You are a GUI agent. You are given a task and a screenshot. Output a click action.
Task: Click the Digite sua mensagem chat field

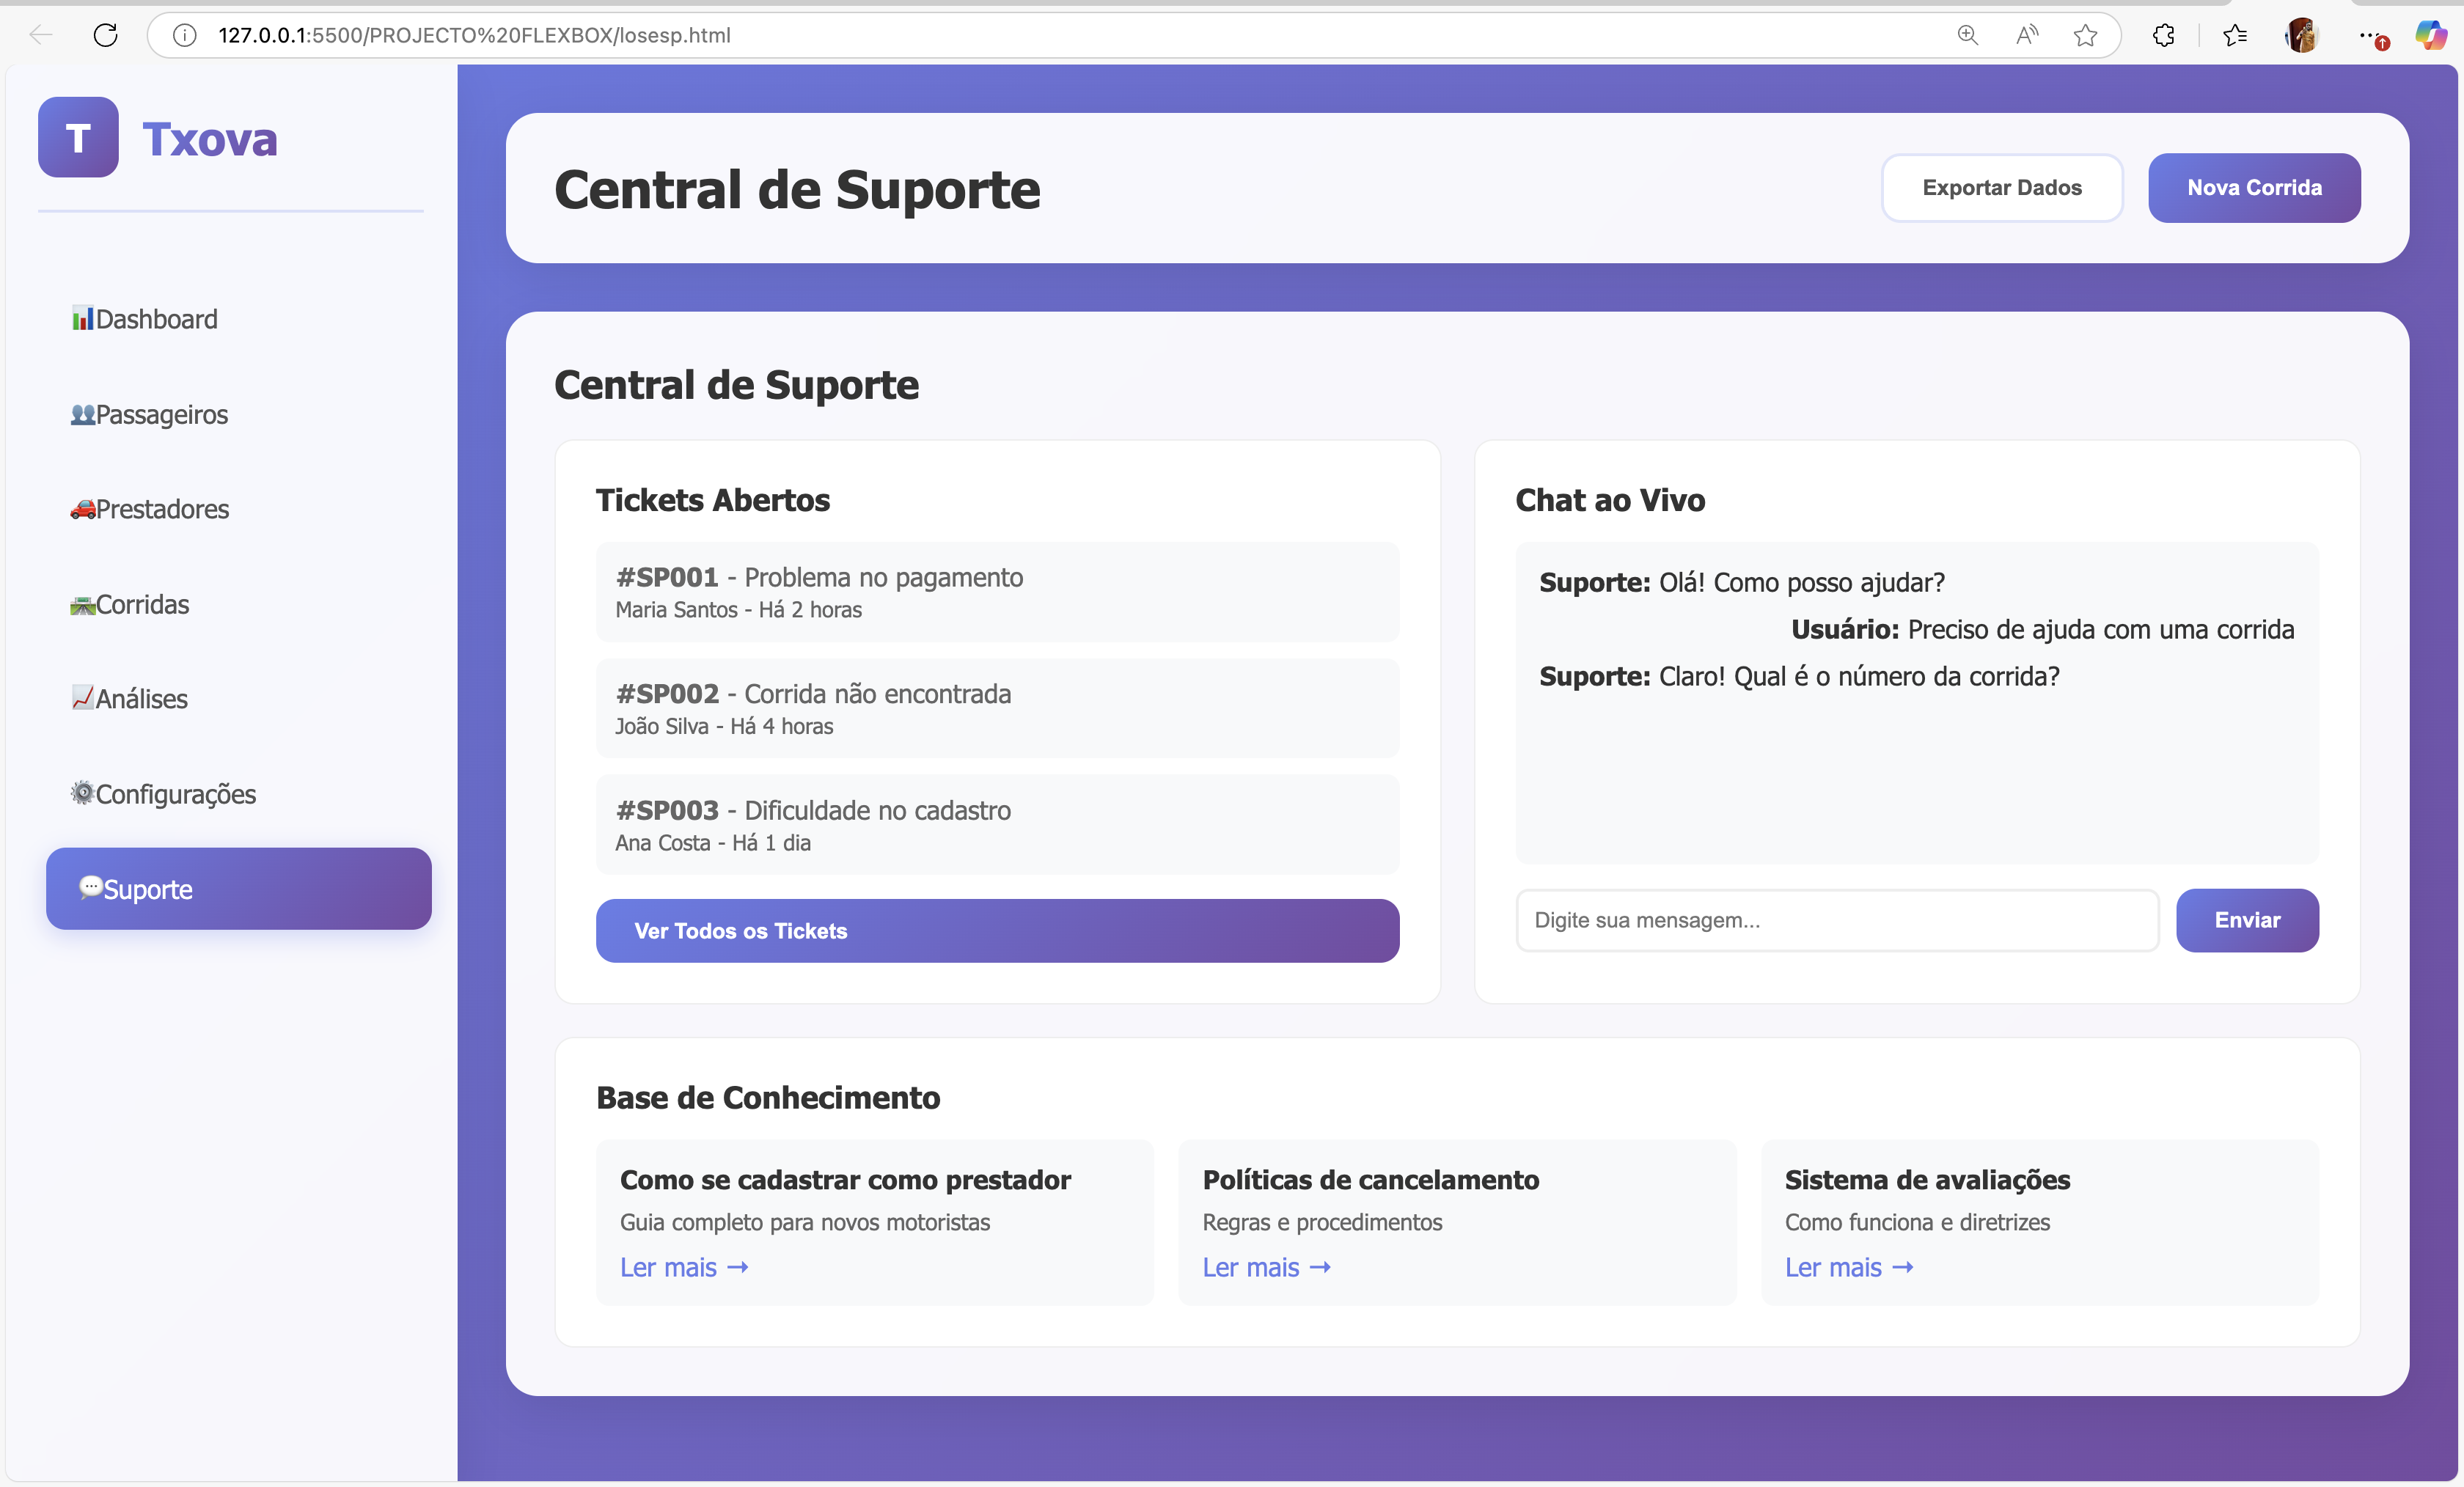[1837, 920]
